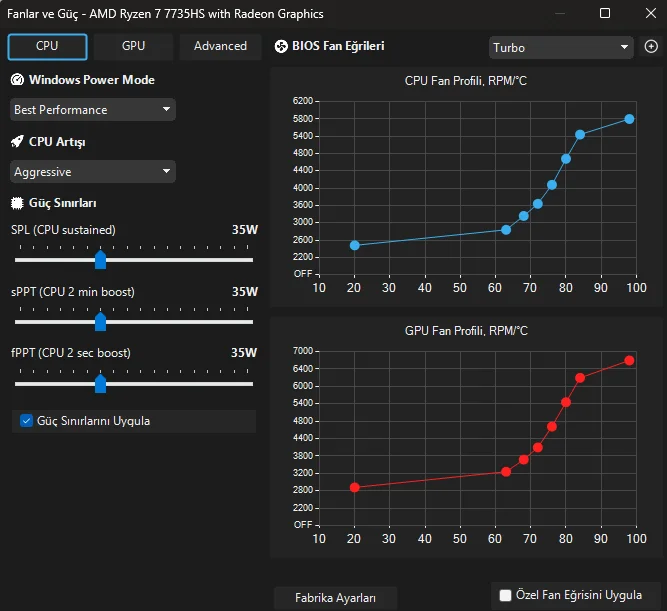
Task: Open Best Performance power mode dropdown
Action: tap(93, 110)
